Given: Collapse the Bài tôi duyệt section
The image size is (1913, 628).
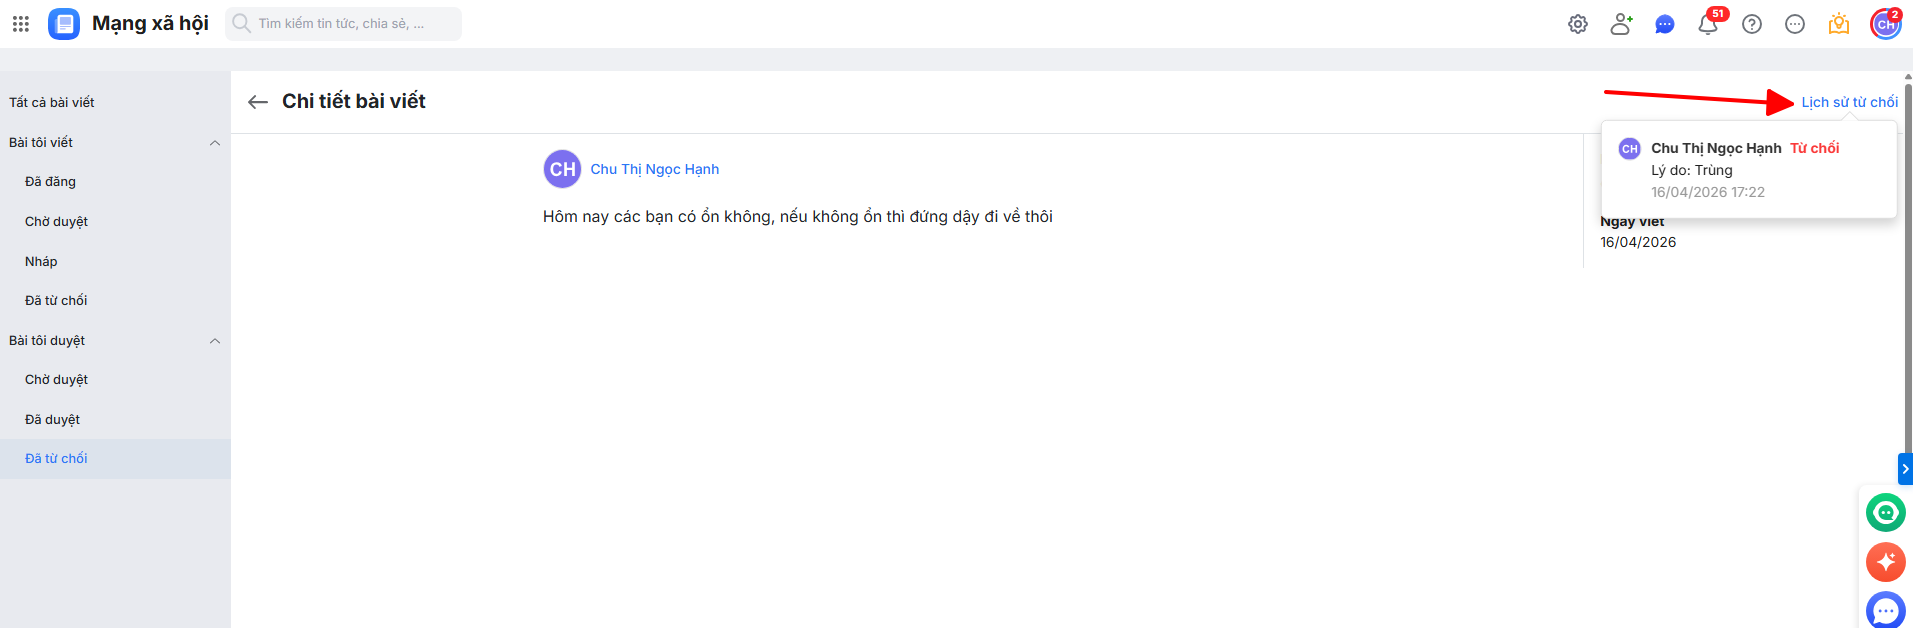Looking at the screenshot, I should coord(215,341).
